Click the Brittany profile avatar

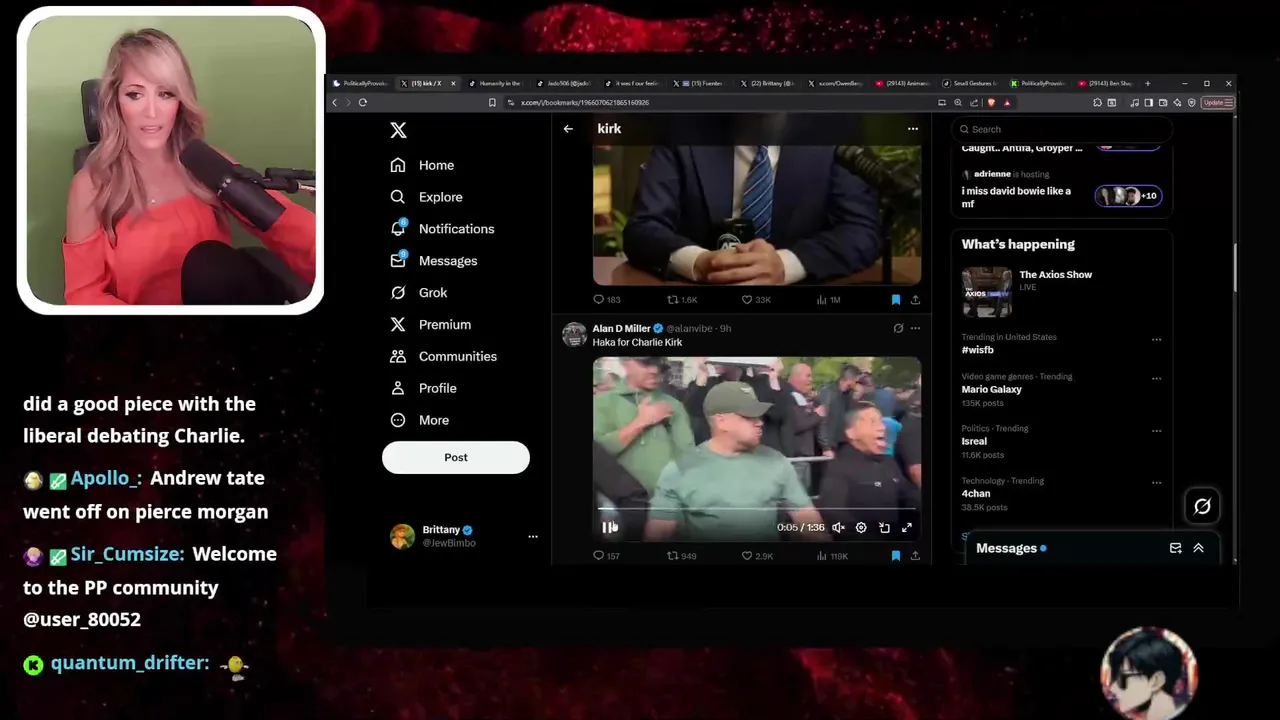tap(402, 536)
